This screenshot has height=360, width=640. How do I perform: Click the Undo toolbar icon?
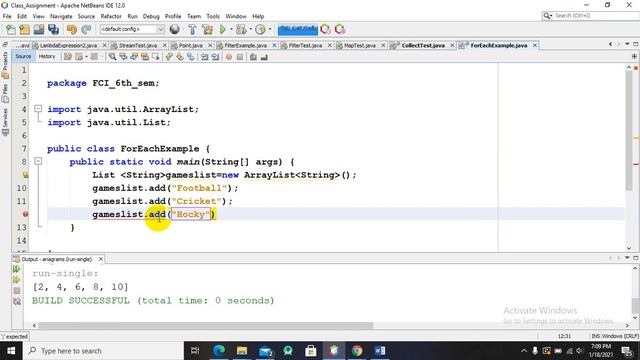point(72,29)
